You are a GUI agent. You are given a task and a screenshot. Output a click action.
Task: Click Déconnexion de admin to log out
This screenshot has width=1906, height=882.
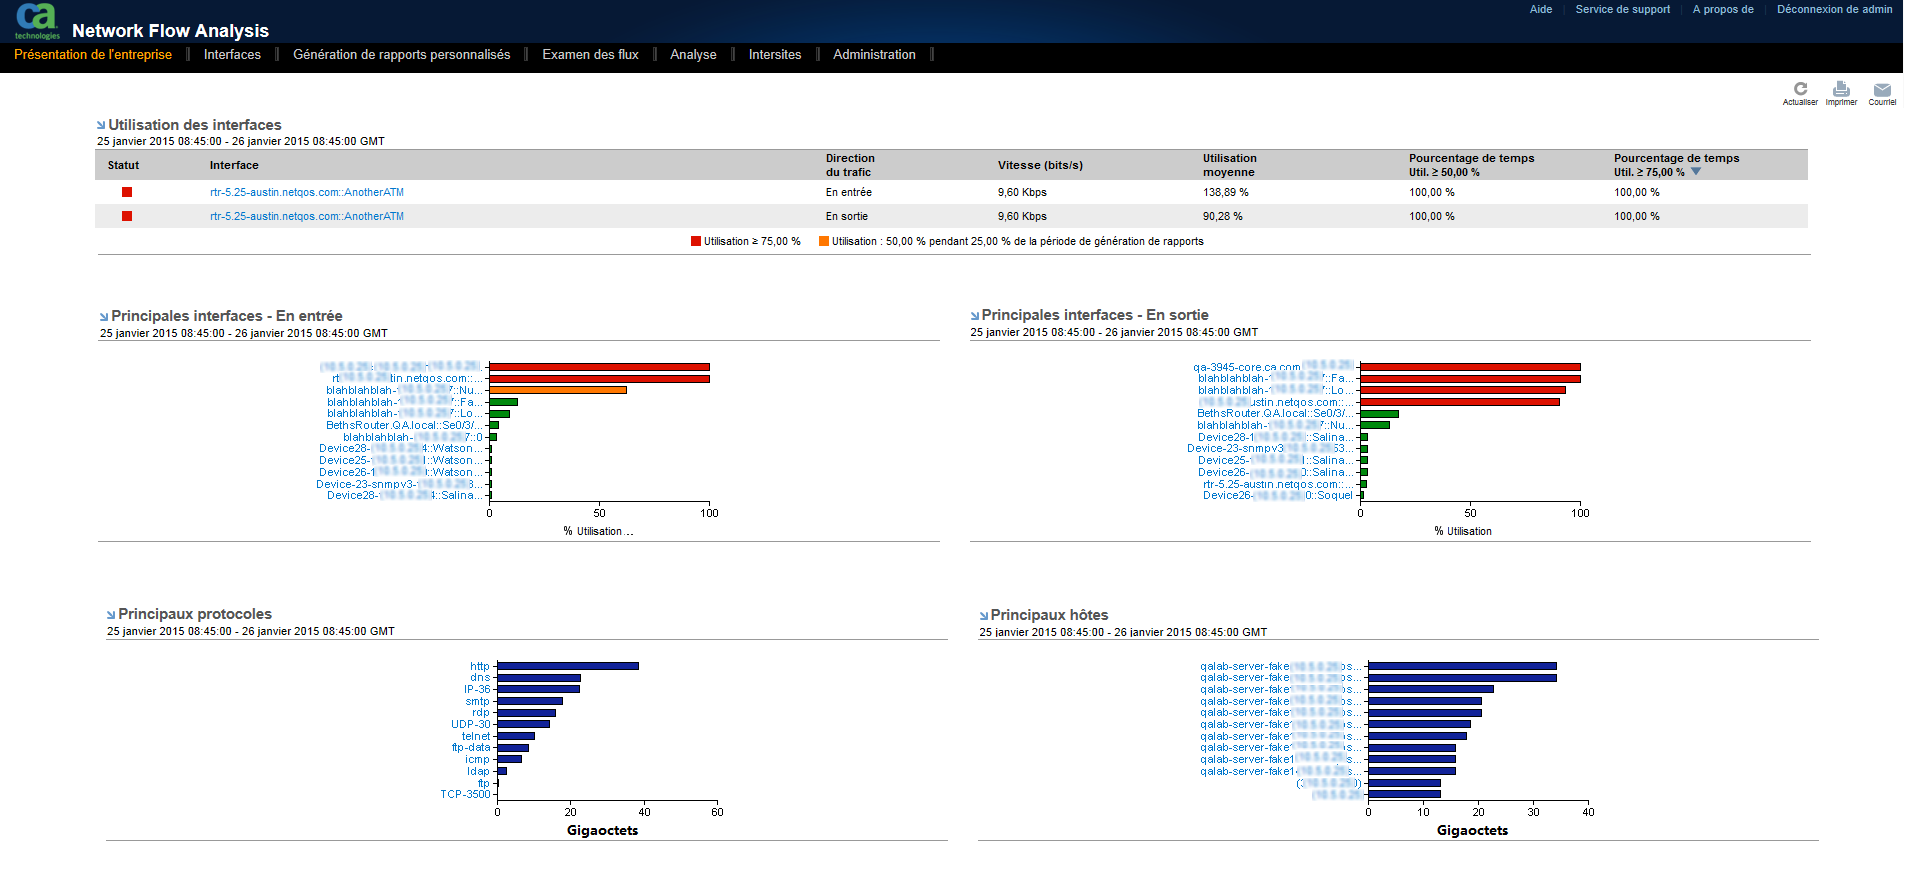point(1834,9)
